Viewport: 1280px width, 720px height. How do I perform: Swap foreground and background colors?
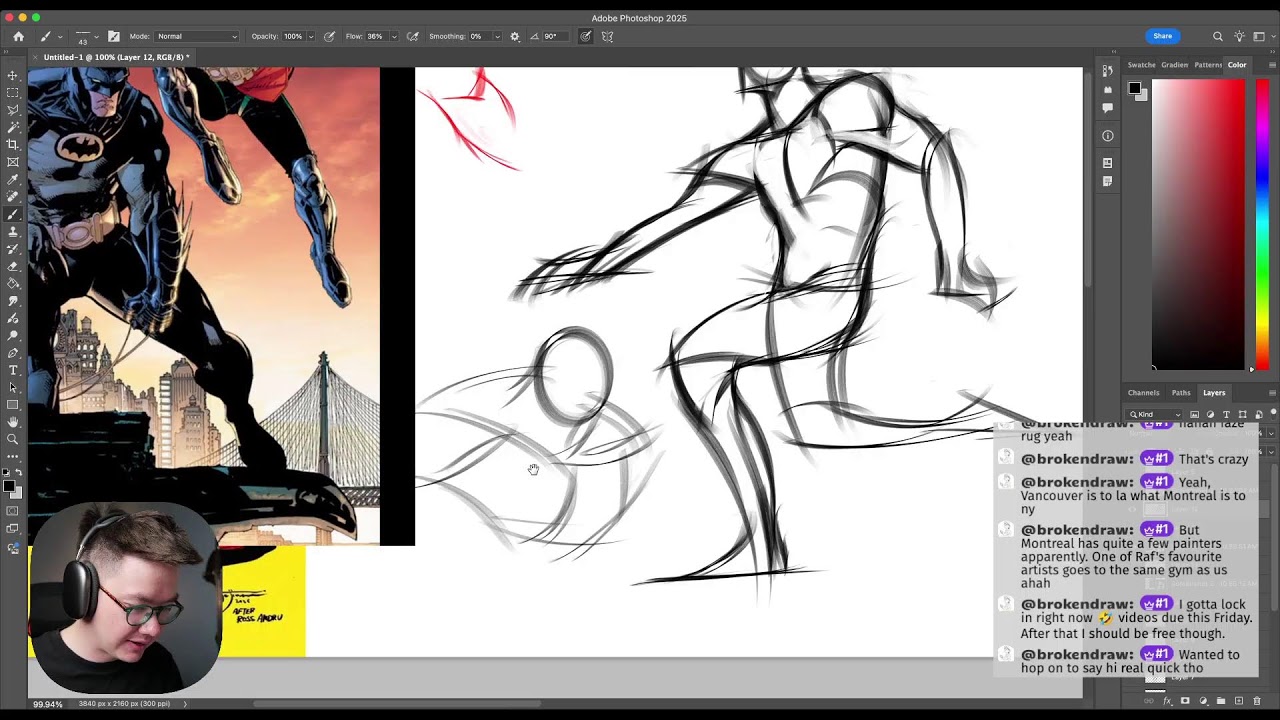coord(18,472)
